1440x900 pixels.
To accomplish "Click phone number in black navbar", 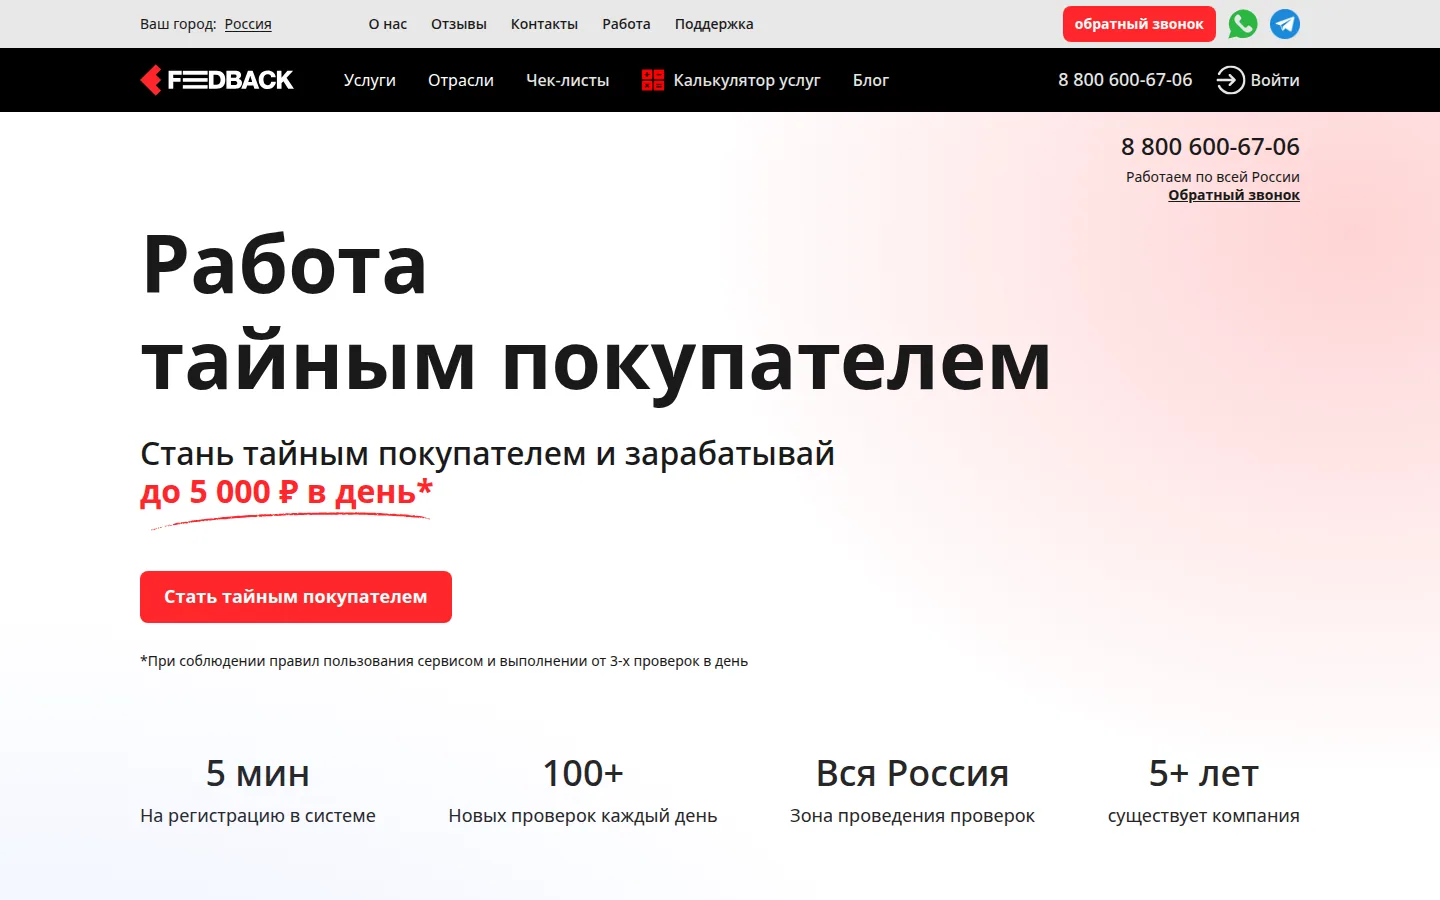I will [x=1125, y=80].
